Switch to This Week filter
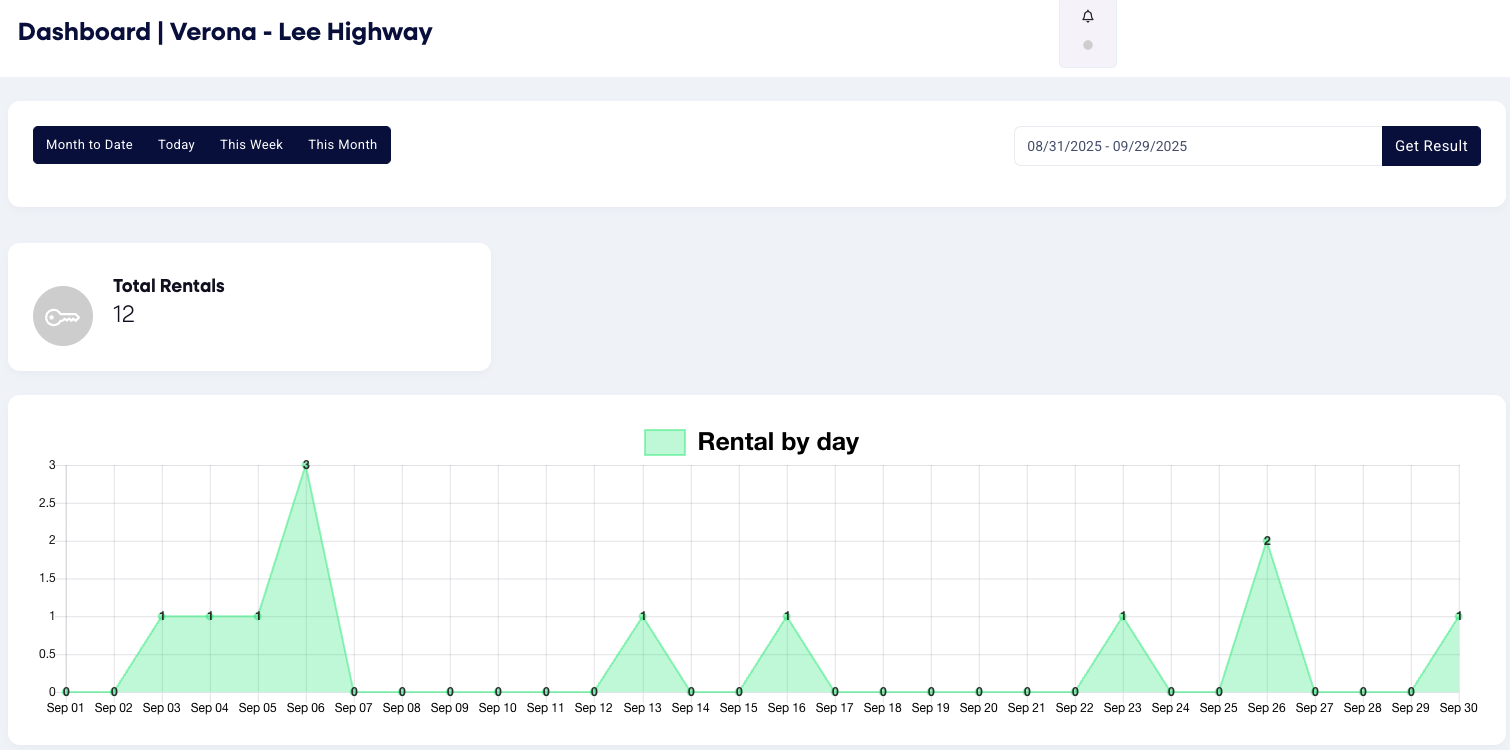This screenshot has width=1510, height=750. click(251, 145)
